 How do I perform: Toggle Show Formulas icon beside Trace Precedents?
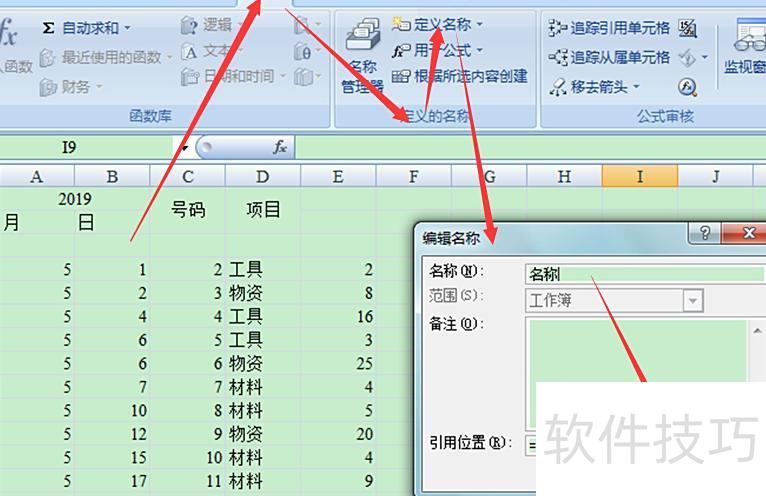pyautogui.click(x=687, y=28)
